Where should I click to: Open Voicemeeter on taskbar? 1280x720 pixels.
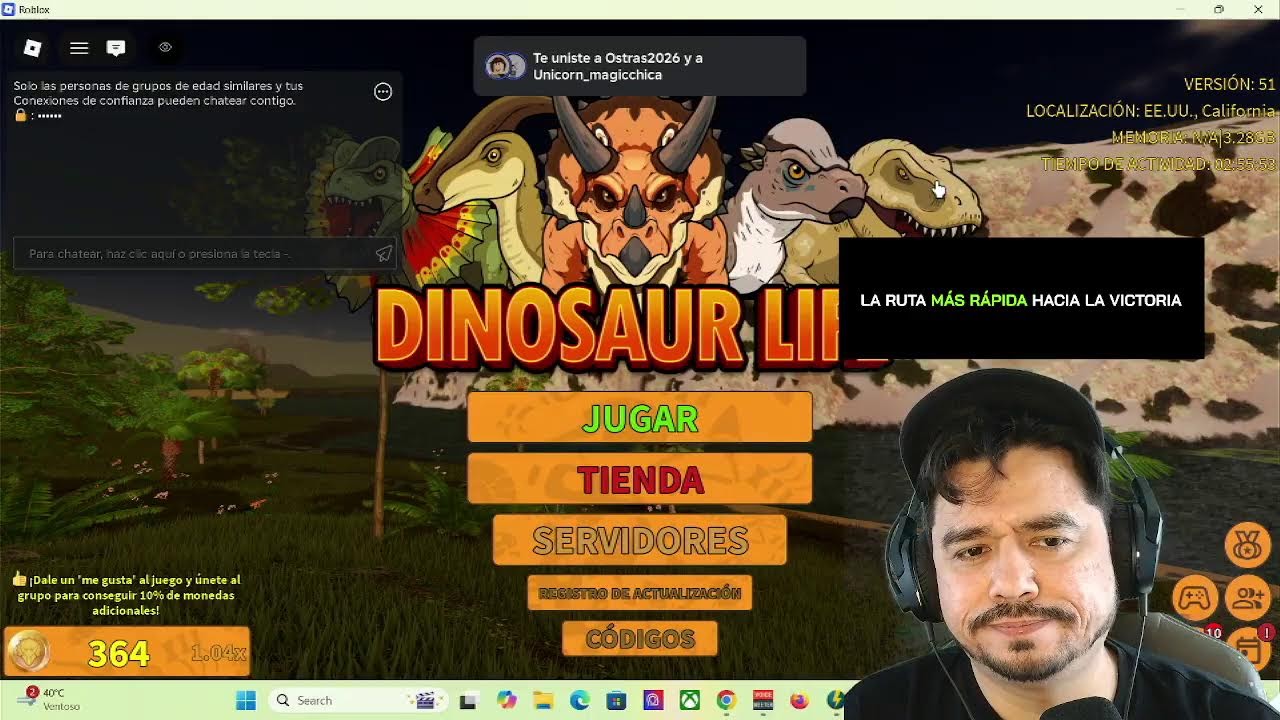coord(763,700)
